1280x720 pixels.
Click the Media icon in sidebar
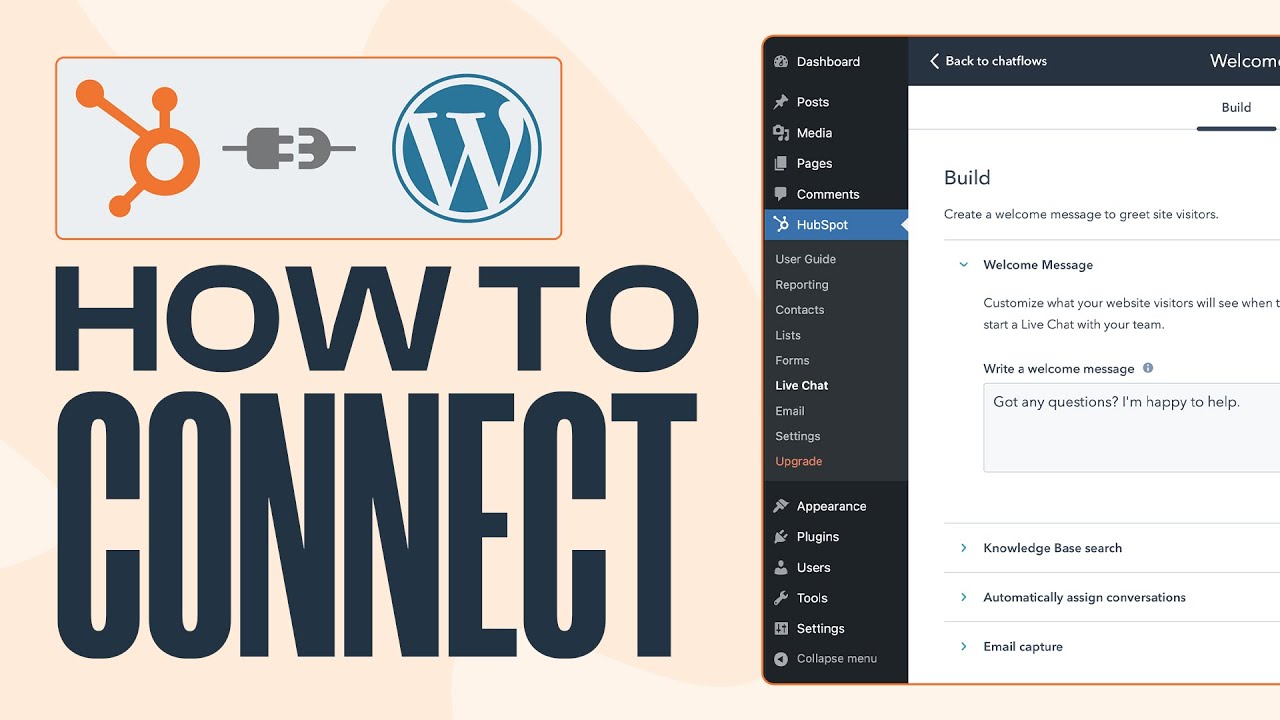[x=781, y=133]
